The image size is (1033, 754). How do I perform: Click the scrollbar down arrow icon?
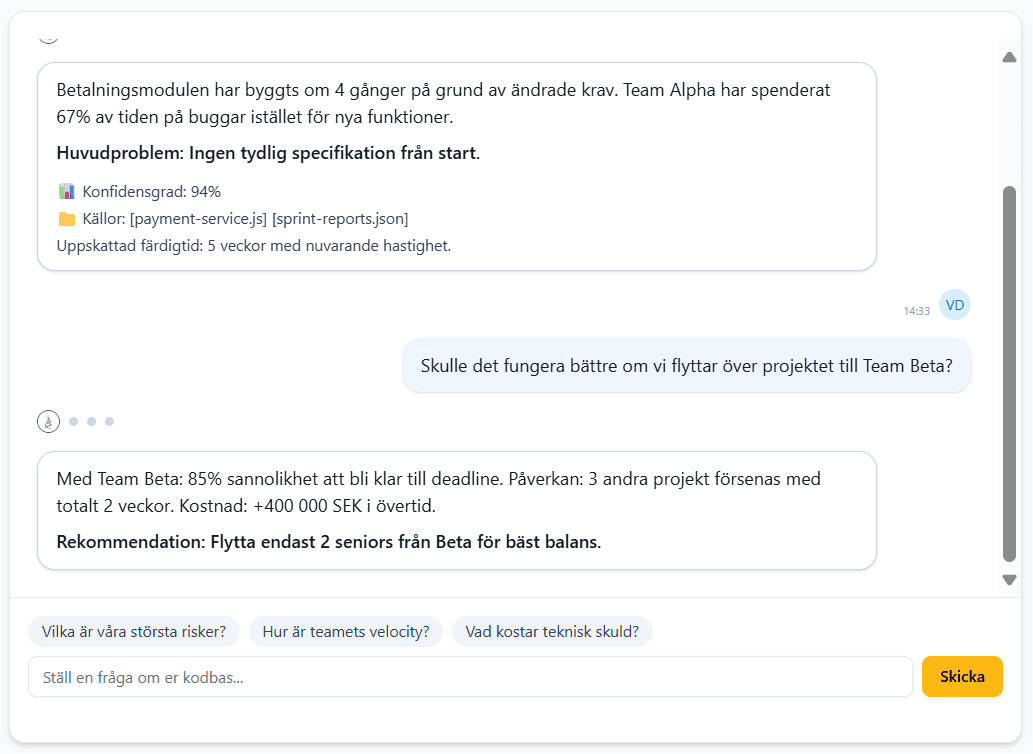coord(1009,578)
